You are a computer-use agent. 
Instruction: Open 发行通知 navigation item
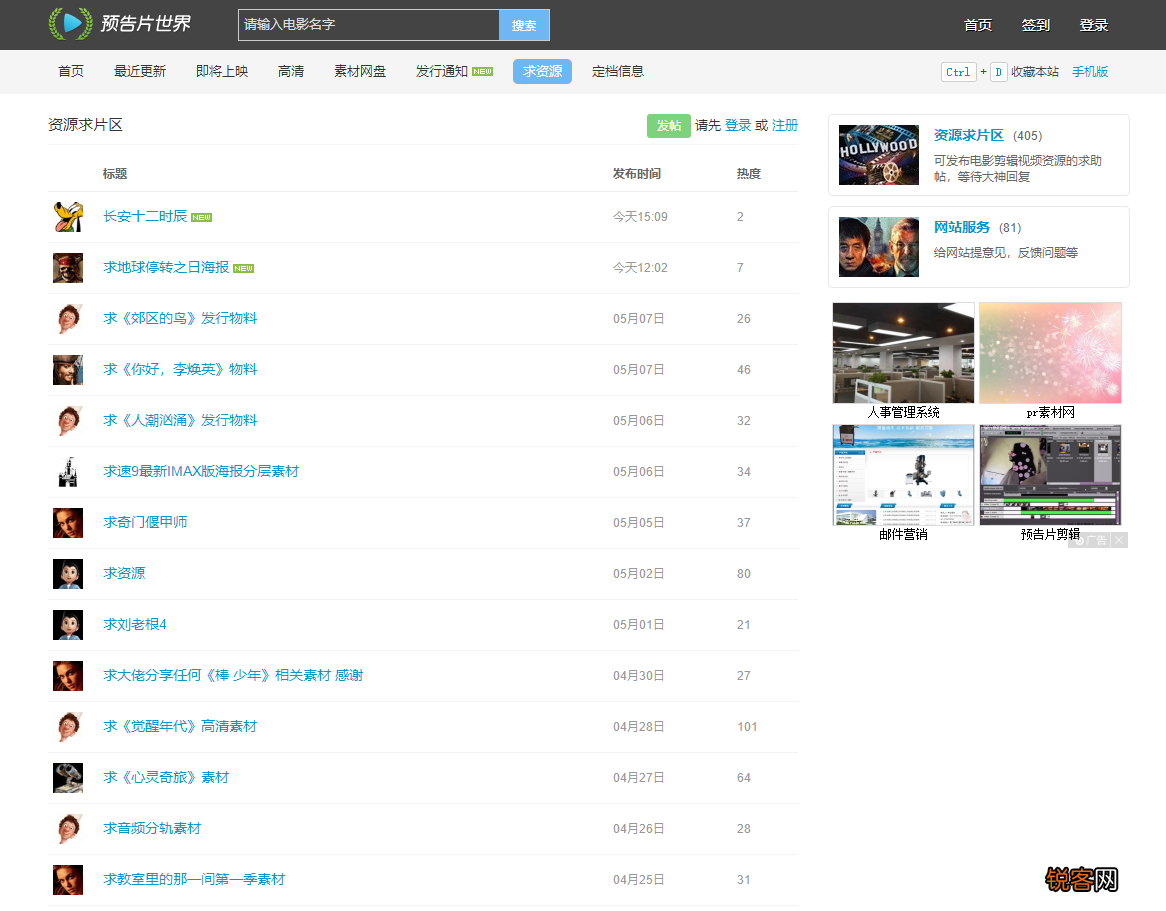[x=442, y=71]
